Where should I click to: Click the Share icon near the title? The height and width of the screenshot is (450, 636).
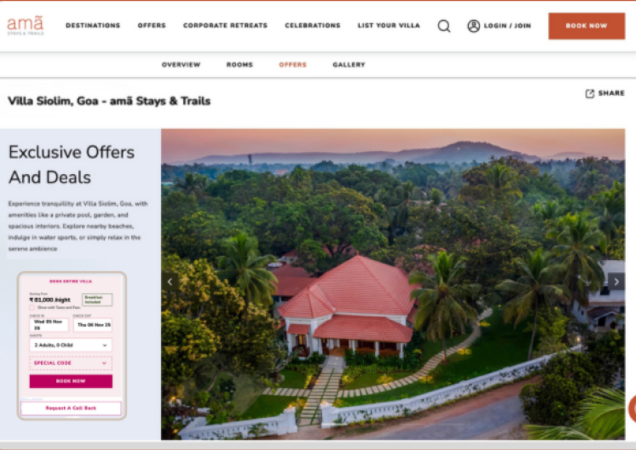click(590, 94)
